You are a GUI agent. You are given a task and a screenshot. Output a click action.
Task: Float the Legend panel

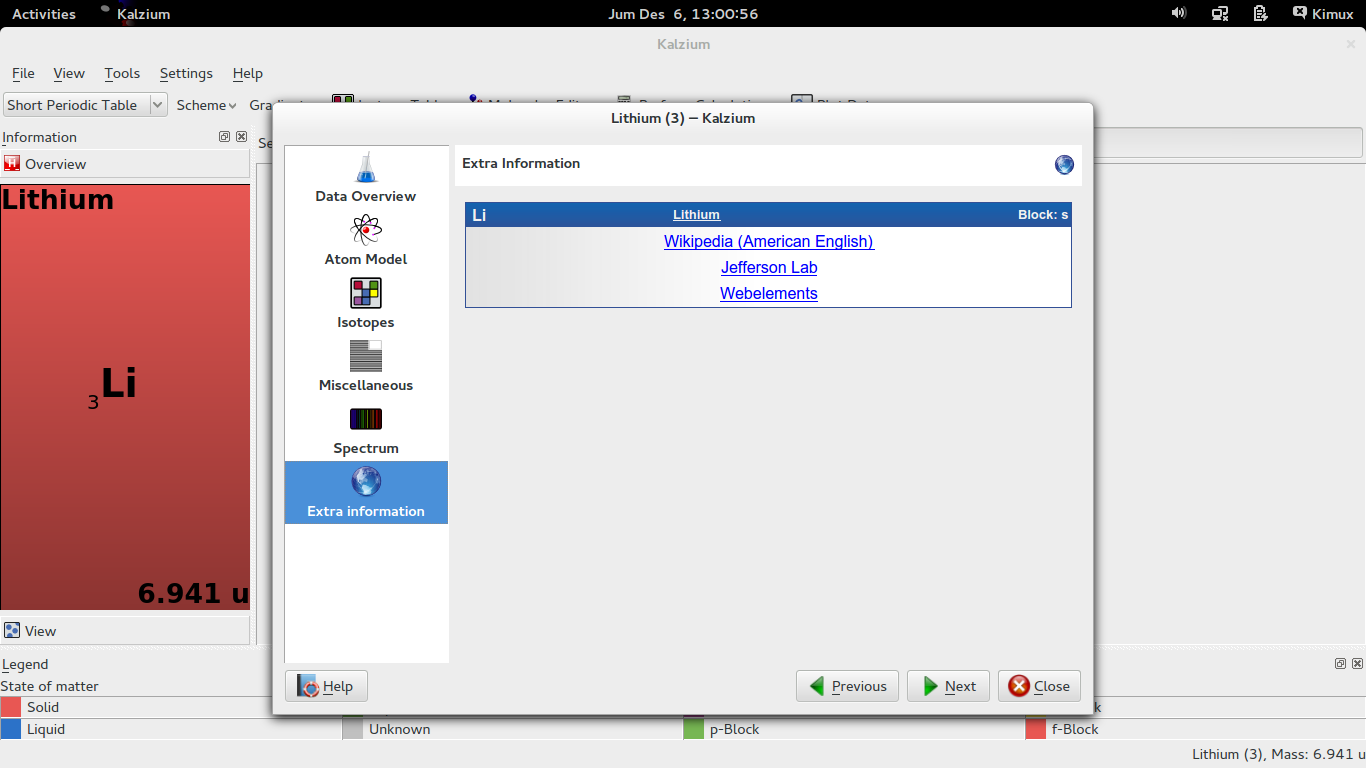tap(1340, 663)
